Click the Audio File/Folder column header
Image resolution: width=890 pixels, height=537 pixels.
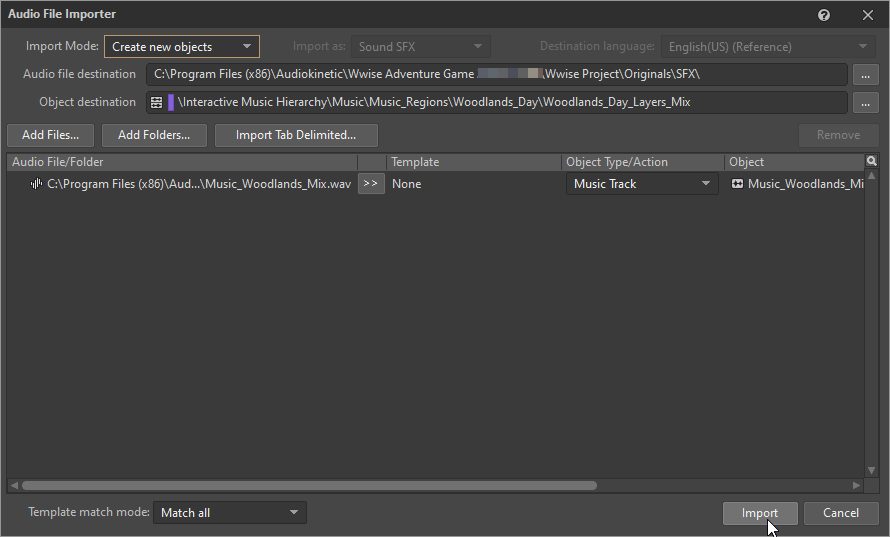coord(180,162)
